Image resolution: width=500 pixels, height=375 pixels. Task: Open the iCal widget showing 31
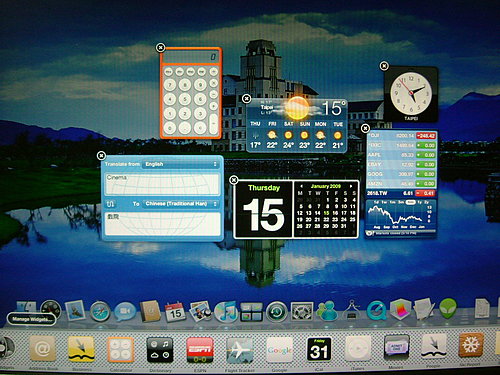(319, 349)
